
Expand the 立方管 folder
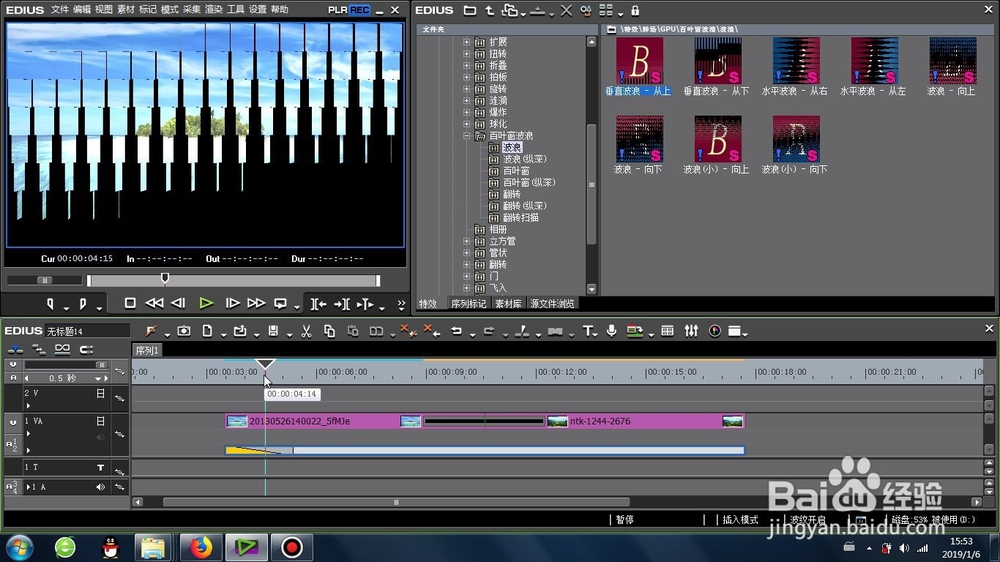466,241
